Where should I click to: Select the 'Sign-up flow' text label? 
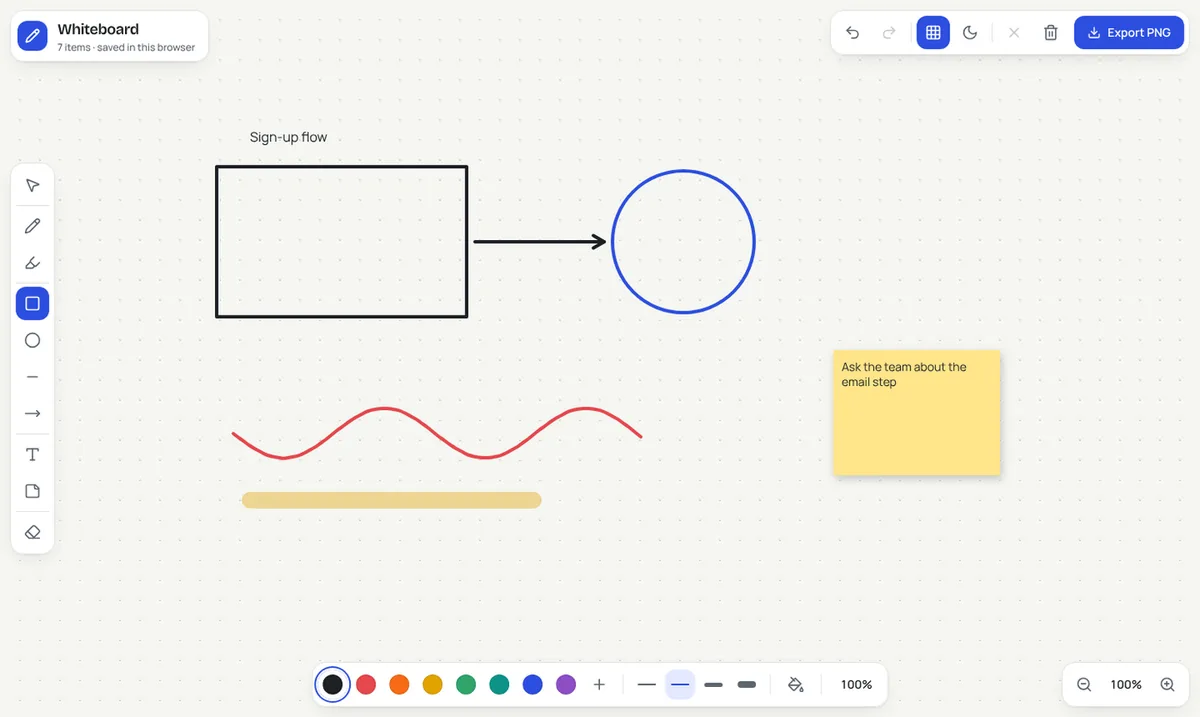click(x=288, y=137)
